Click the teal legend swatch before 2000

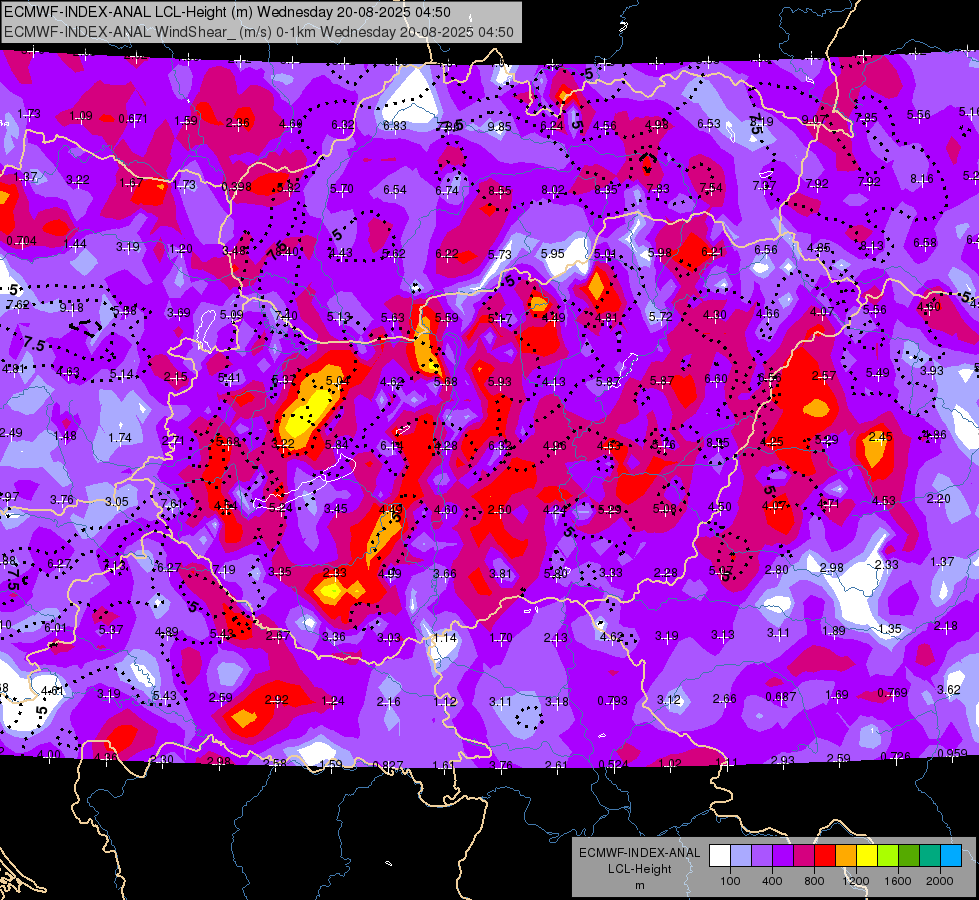point(930,856)
